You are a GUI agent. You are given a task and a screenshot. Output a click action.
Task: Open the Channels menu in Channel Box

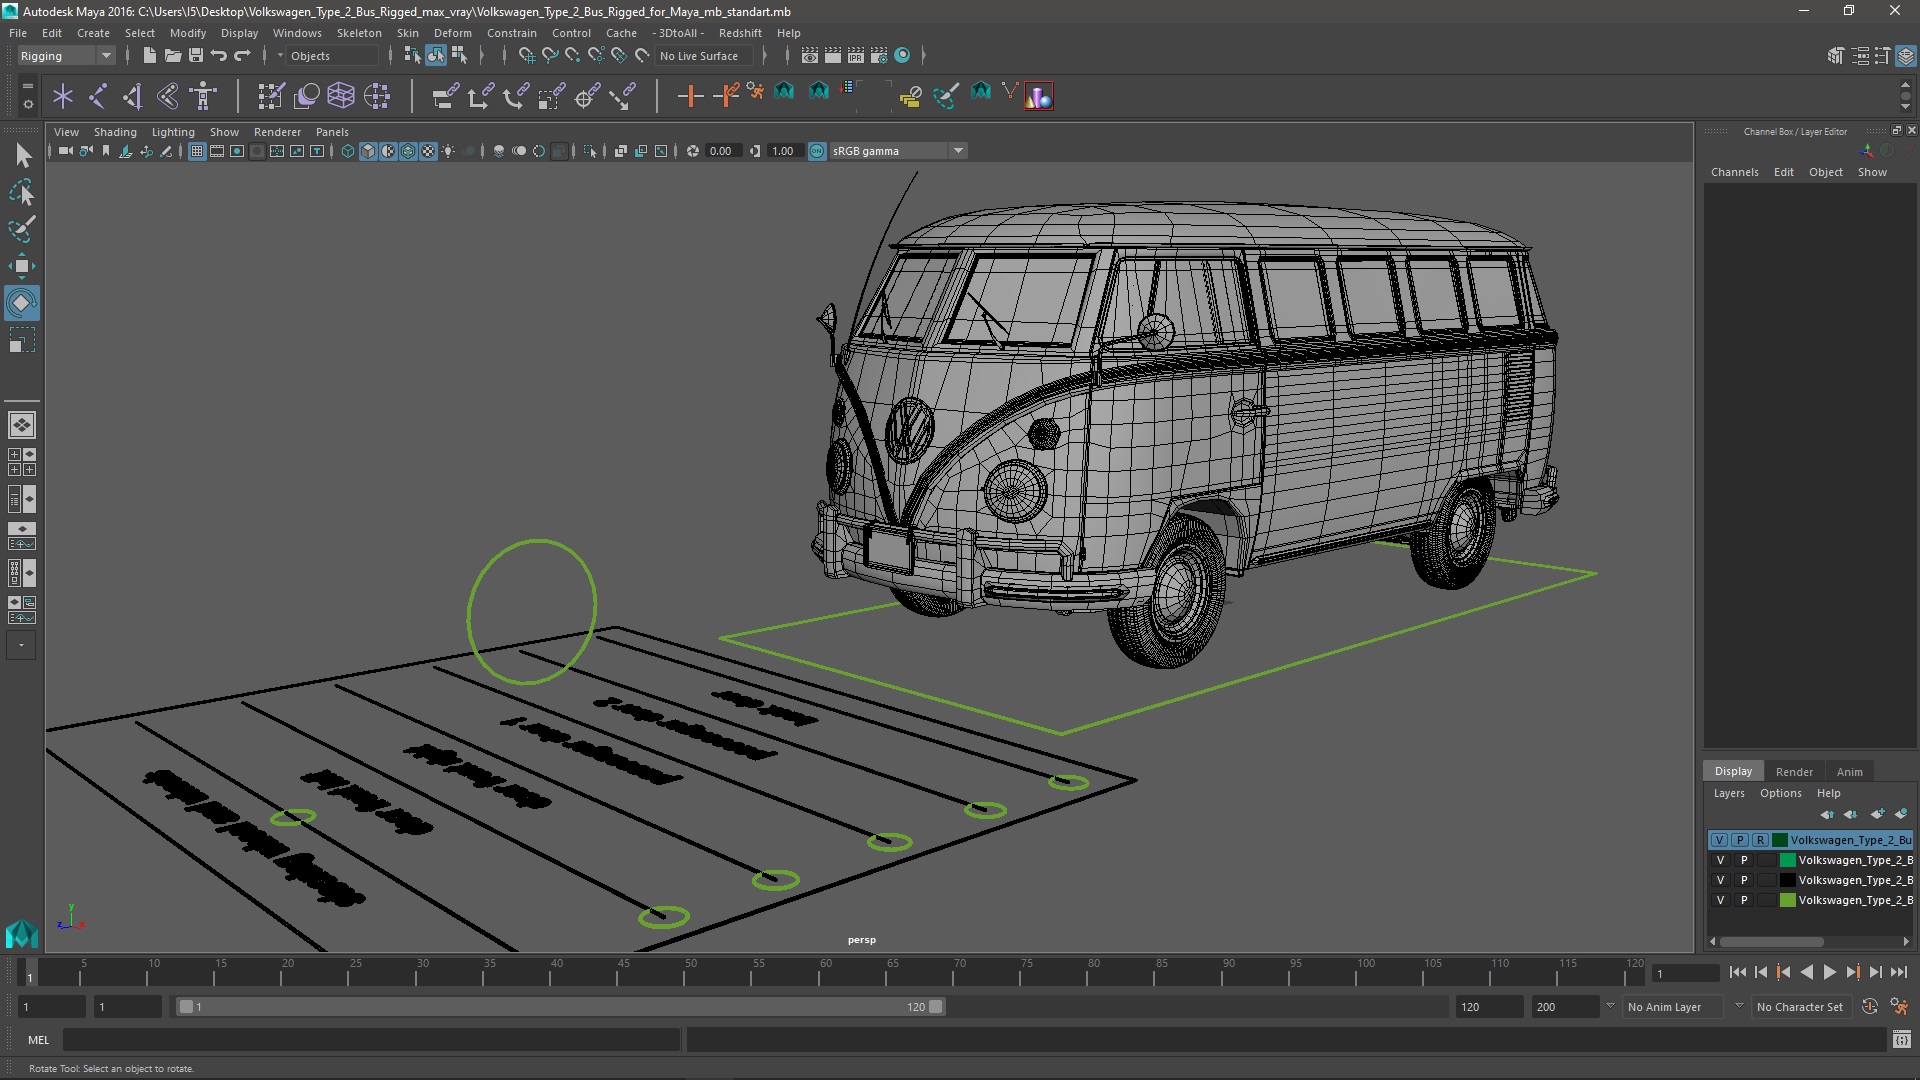[x=1734, y=172]
